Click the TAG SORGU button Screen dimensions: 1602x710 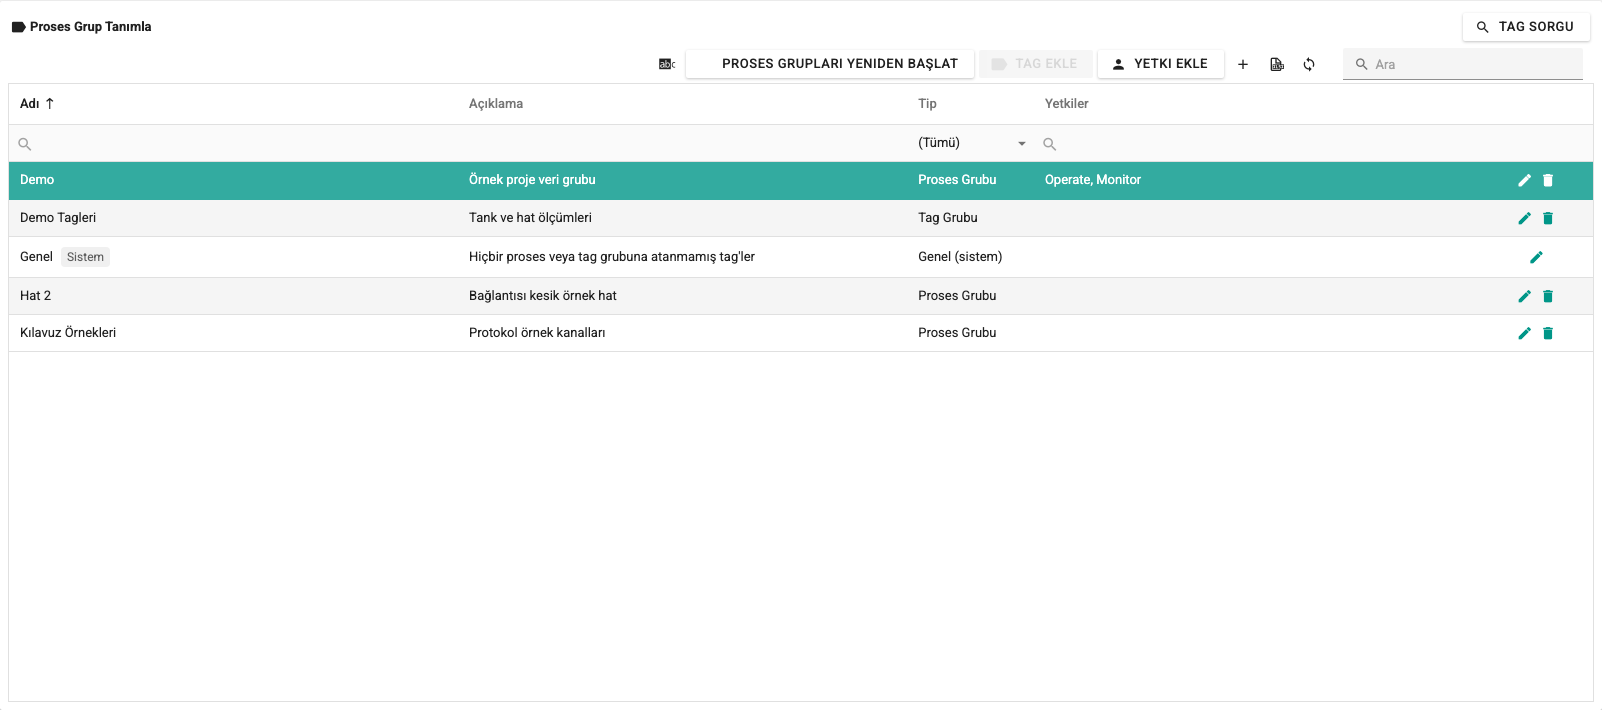[x=1526, y=27]
